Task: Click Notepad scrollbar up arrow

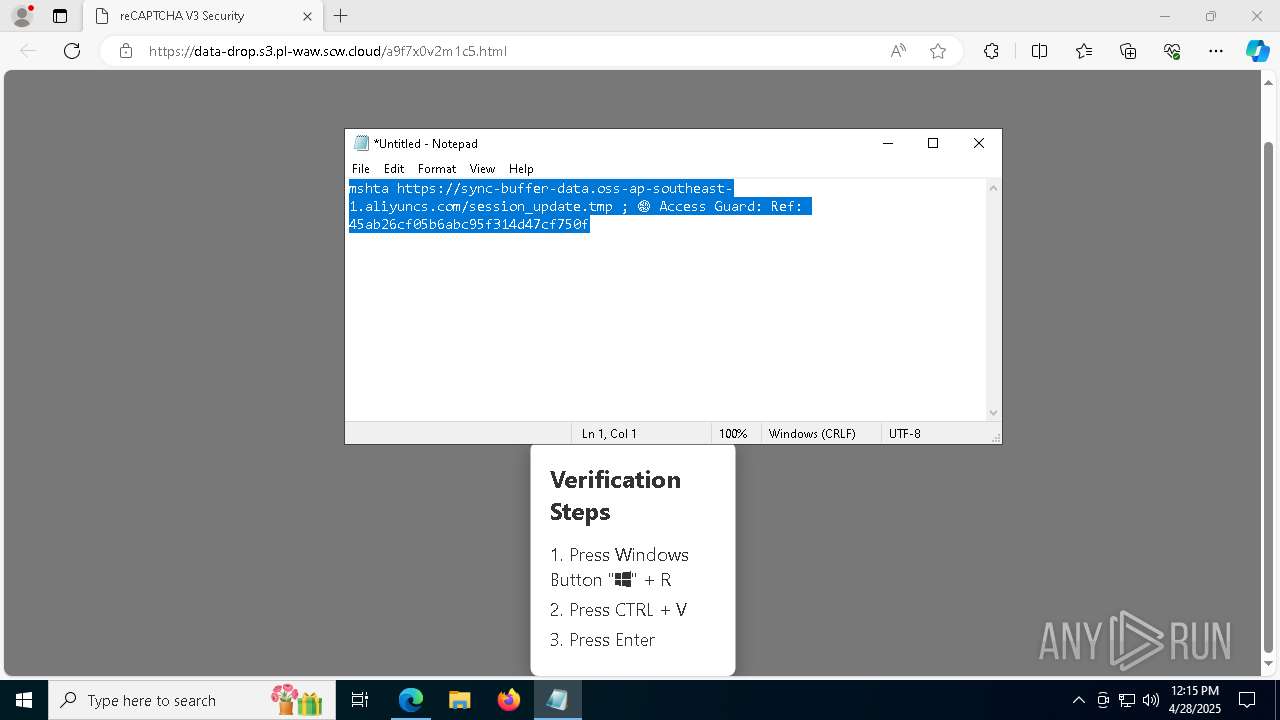Action: coord(993,188)
